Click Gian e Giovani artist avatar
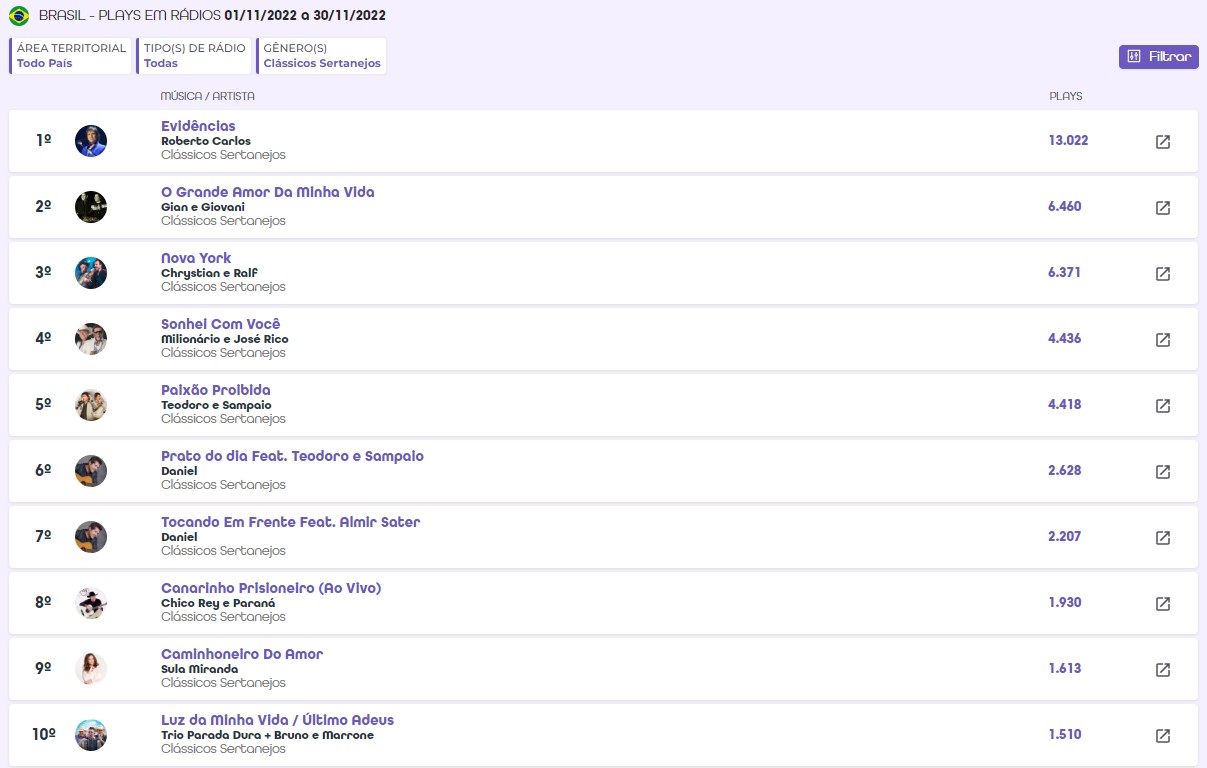The height and width of the screenshot is (768, 1207). pyautogui.click(x=91, y=207)
